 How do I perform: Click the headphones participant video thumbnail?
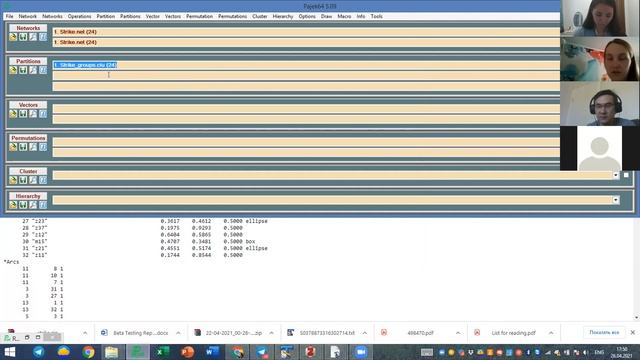[x=600, y=104]
